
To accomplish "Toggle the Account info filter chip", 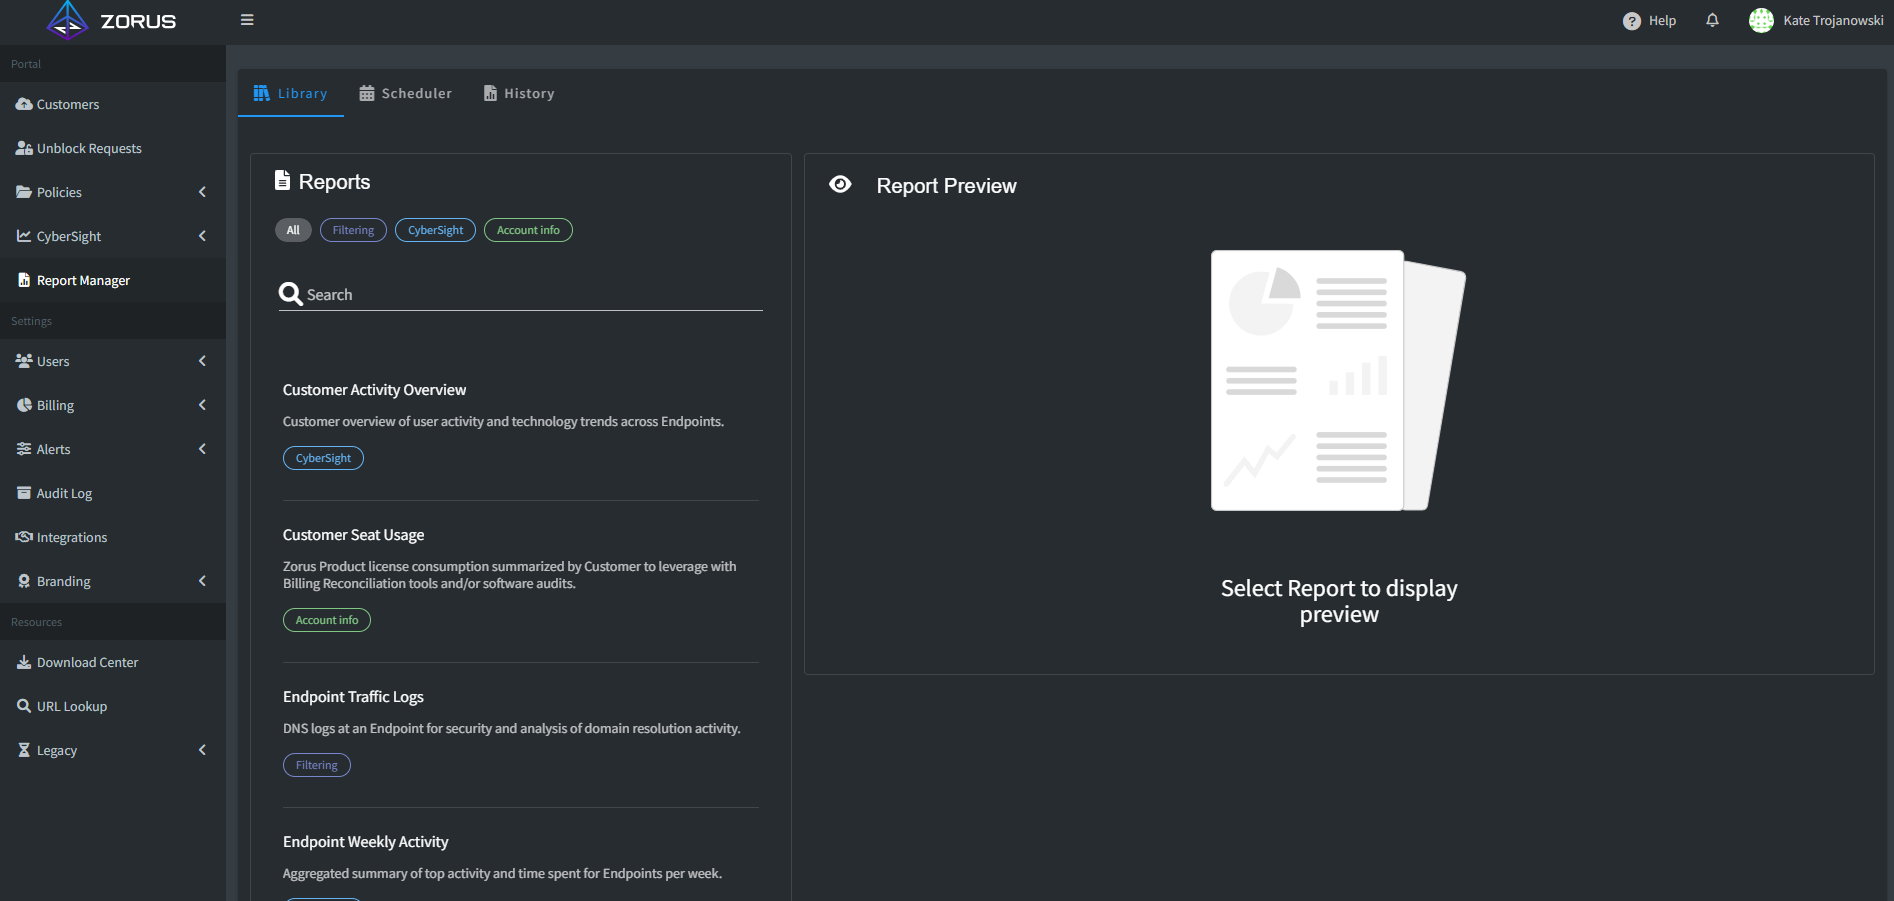I will pyautogui.click(x=528, y=229).
